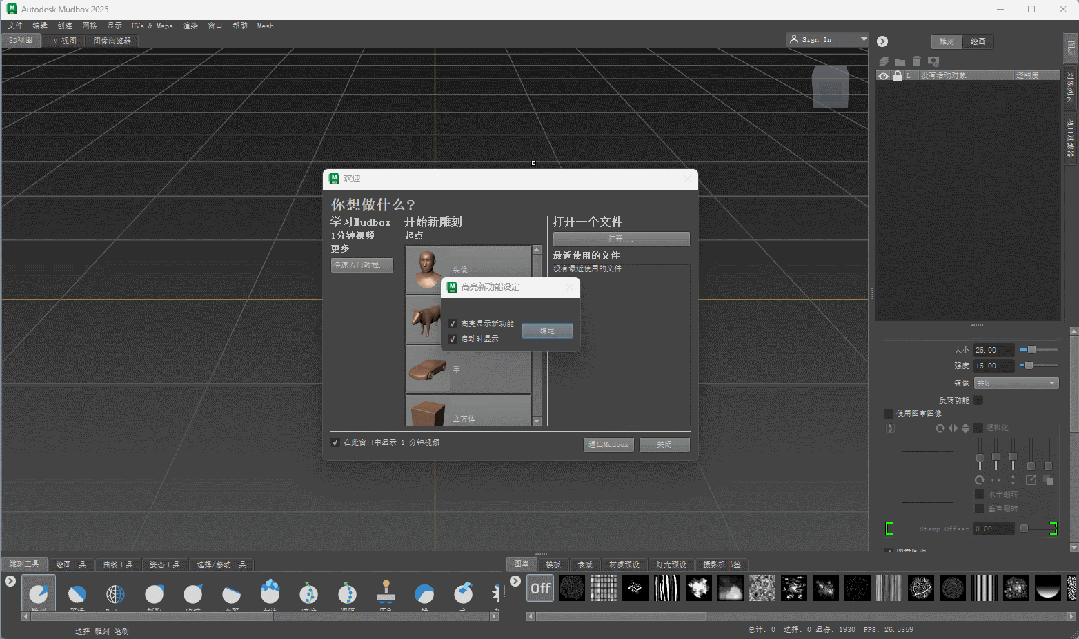Click the delete layer trash icon
Screen dimensions: 1079x639
(917, 61)
